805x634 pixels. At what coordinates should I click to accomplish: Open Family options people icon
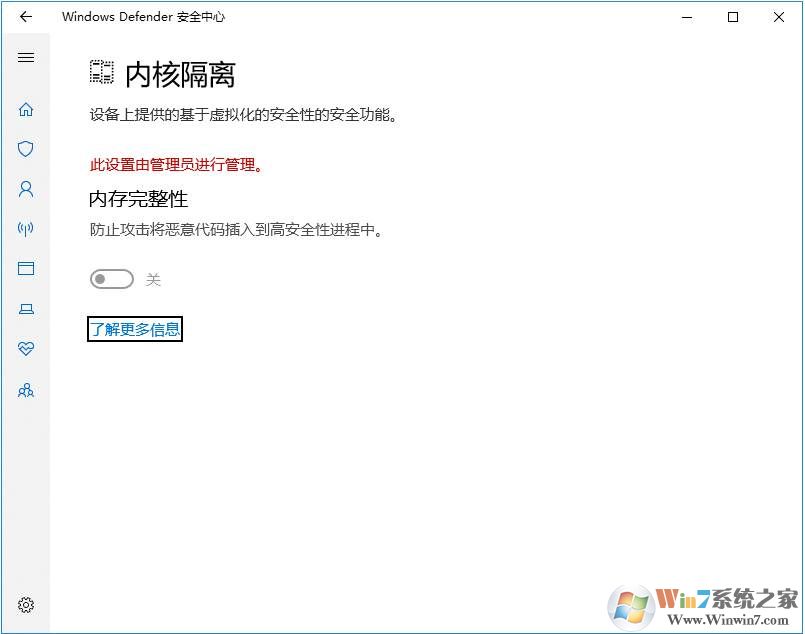point(26,391)
